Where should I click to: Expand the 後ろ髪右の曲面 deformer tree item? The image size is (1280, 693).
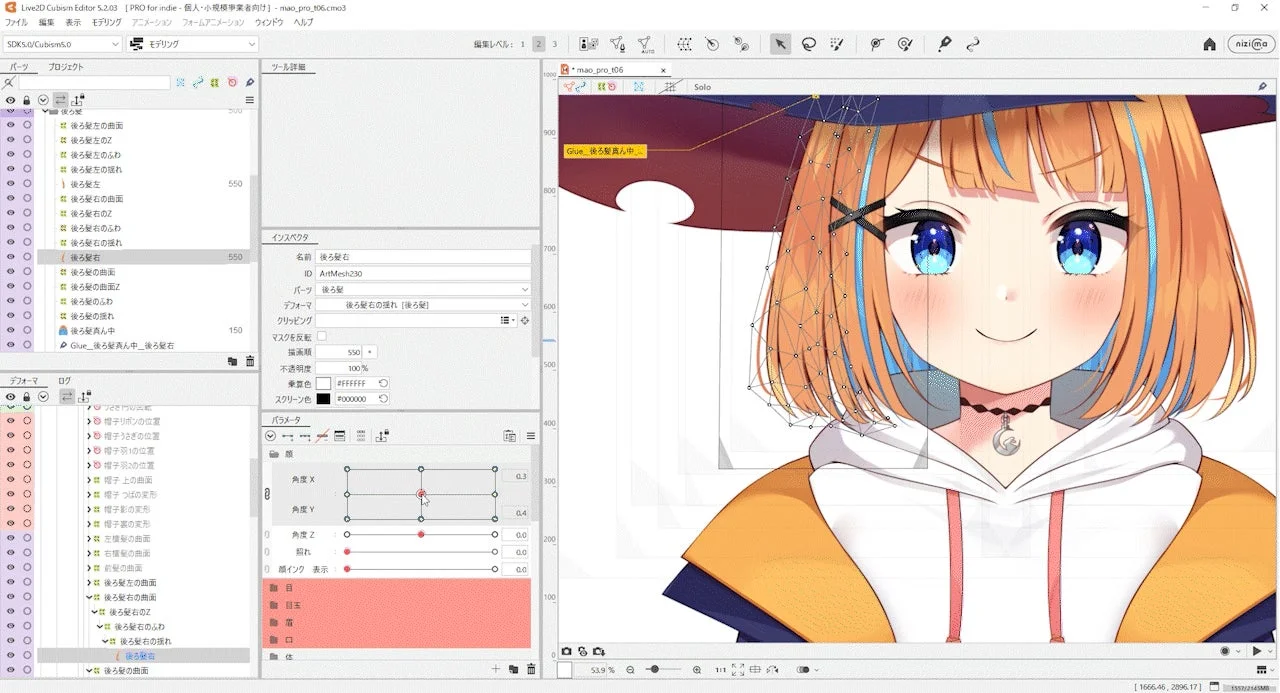[89, 596]
